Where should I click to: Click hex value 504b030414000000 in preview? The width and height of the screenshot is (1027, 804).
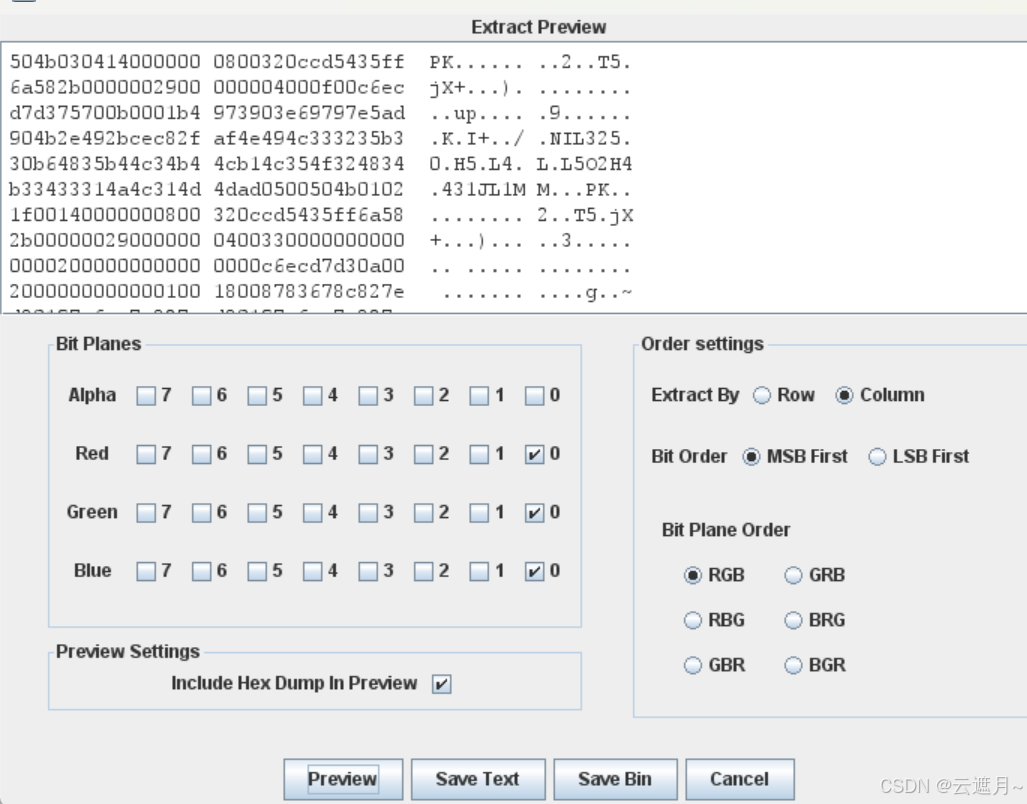pyautogui.click(x=105, y=62)
